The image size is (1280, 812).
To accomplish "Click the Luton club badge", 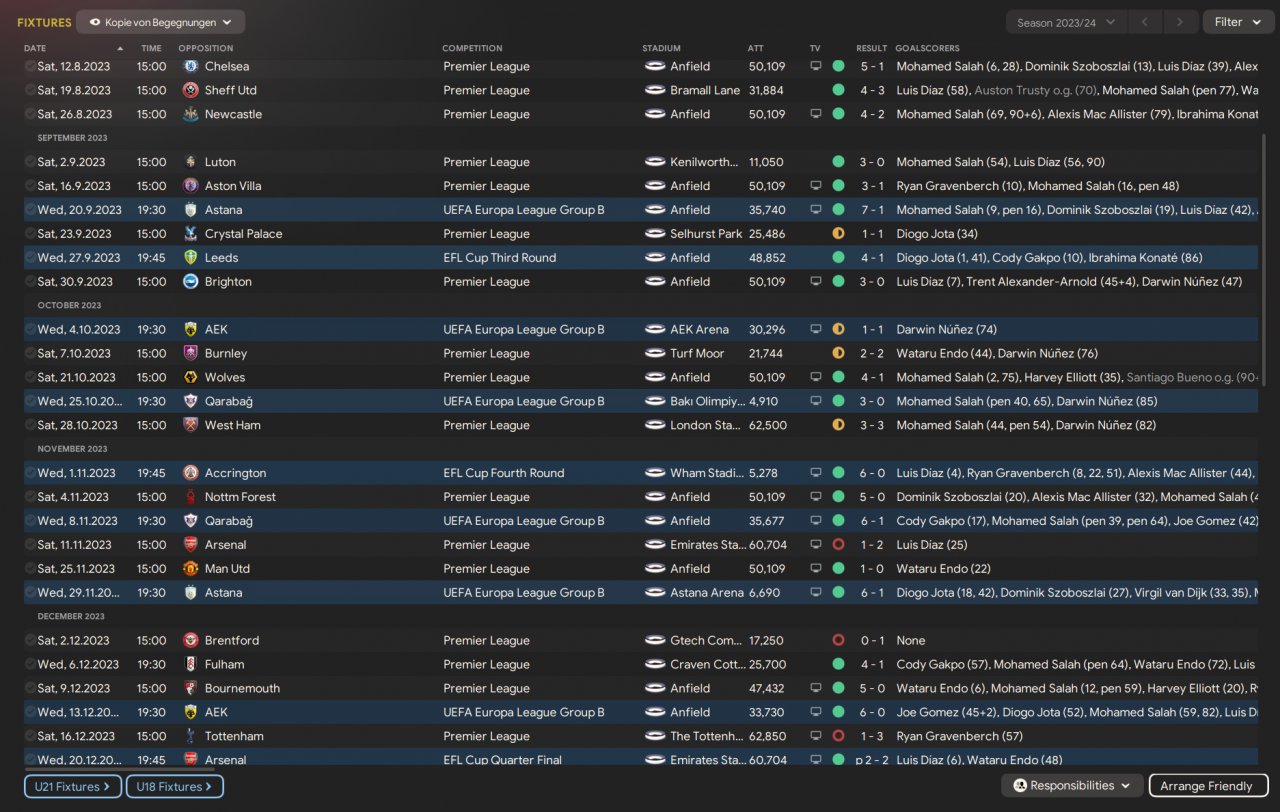I will coord(191,162).
